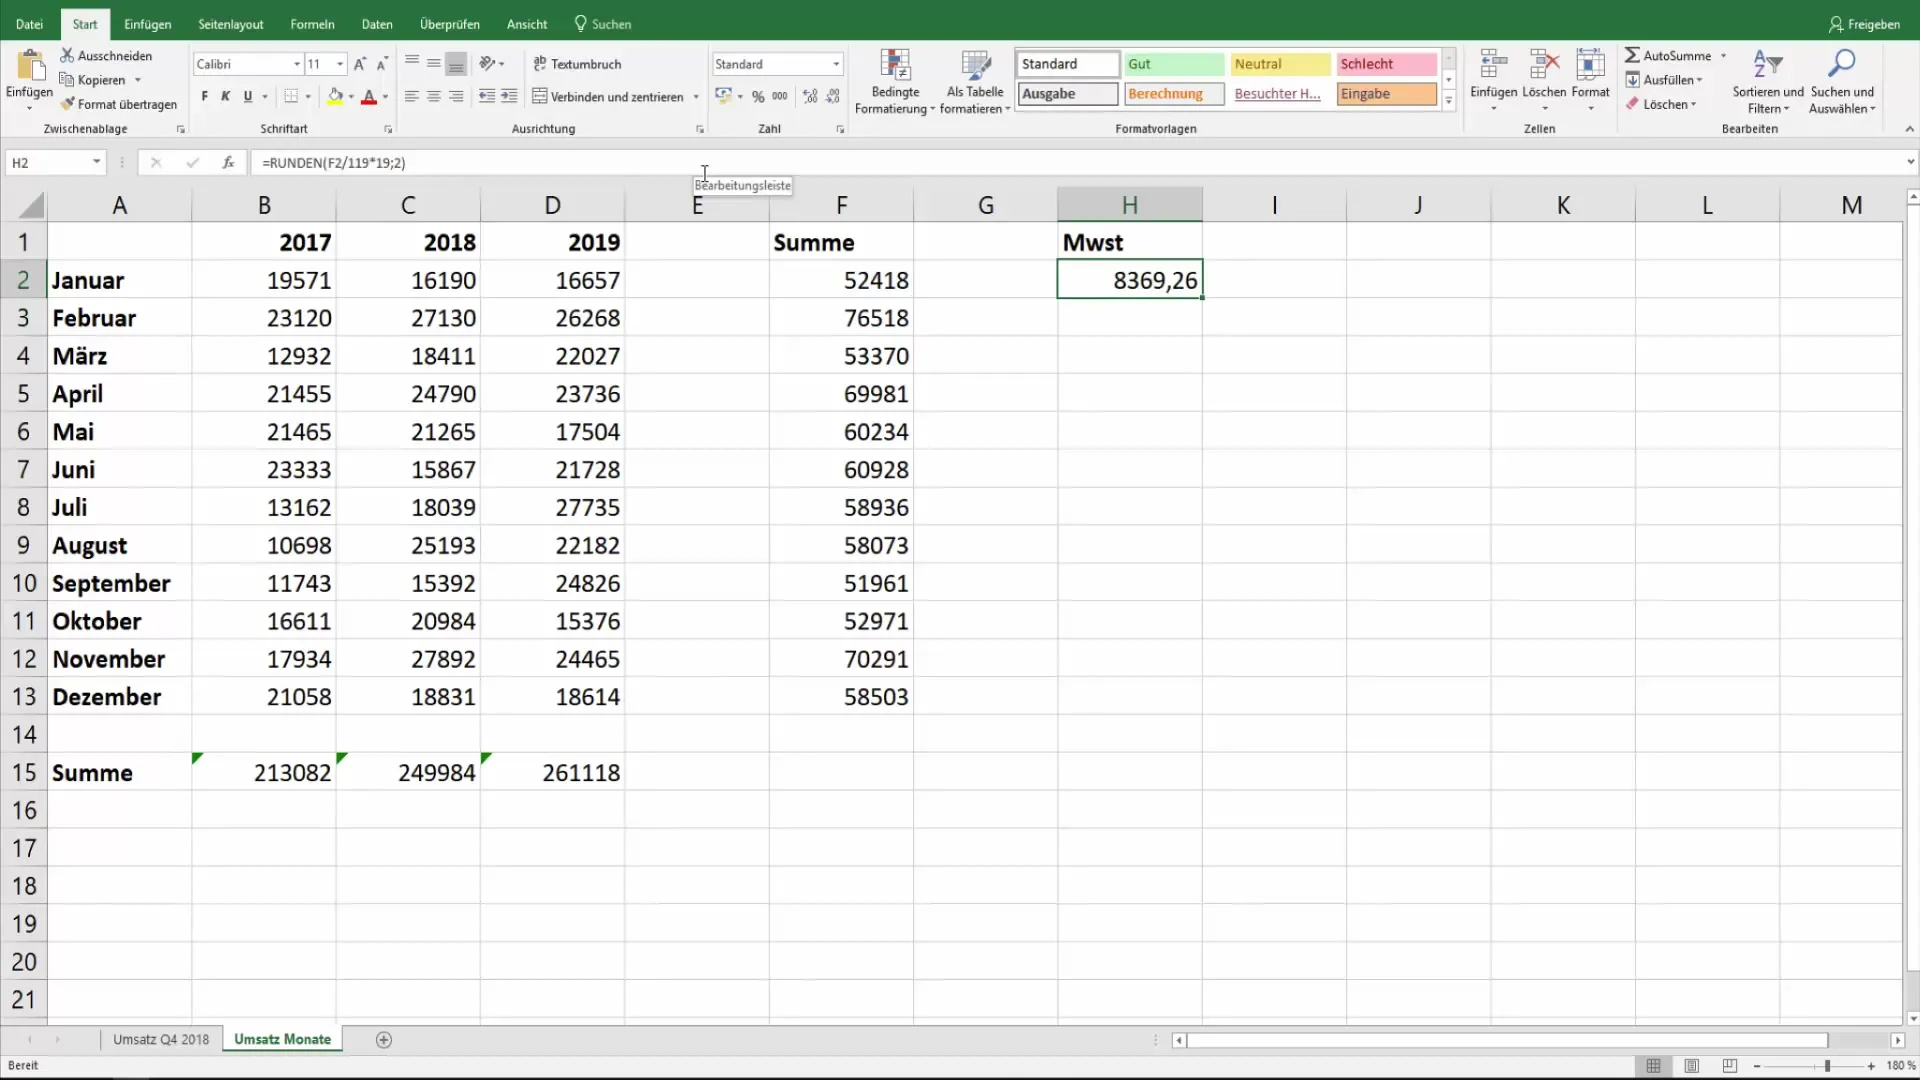The height and width of the screenshot is (1080, 1920).
Task: Align cell content right
Action: [456, 96]
